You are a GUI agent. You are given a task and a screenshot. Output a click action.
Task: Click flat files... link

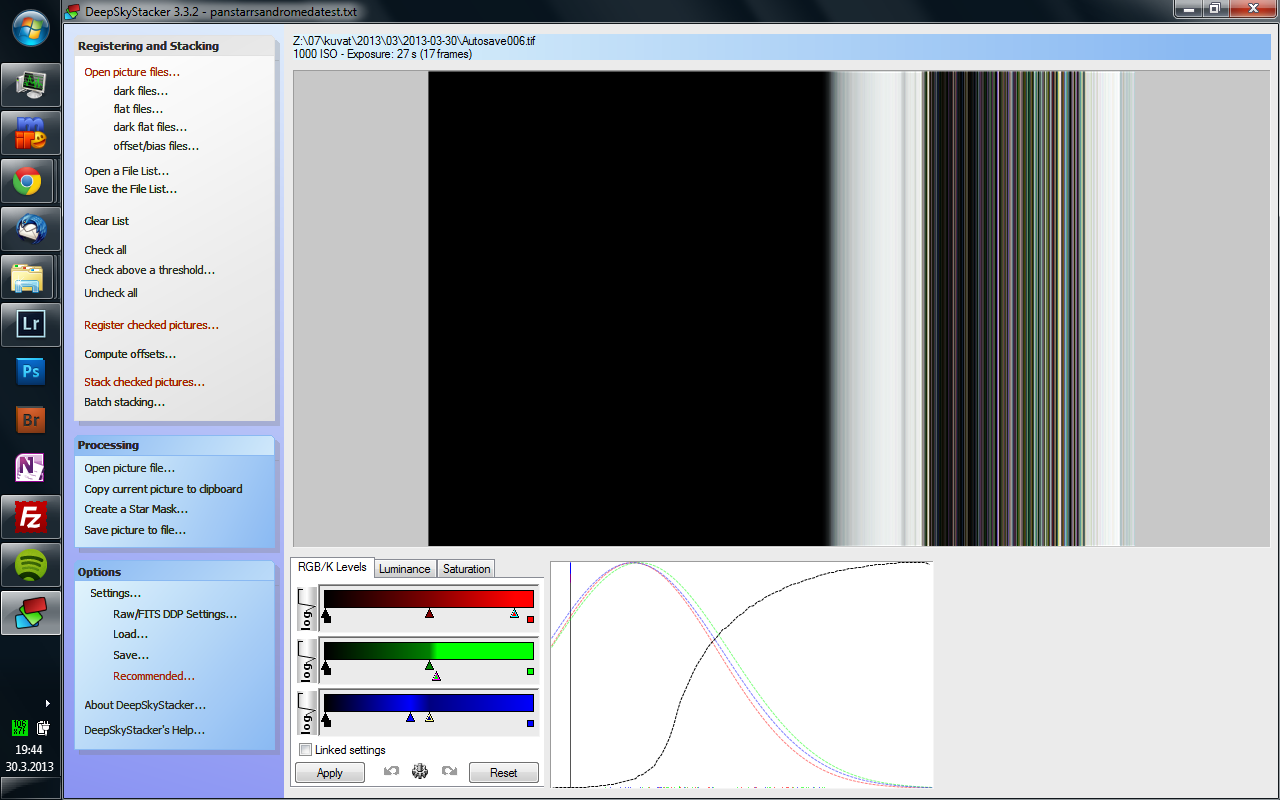pos(138,109)
